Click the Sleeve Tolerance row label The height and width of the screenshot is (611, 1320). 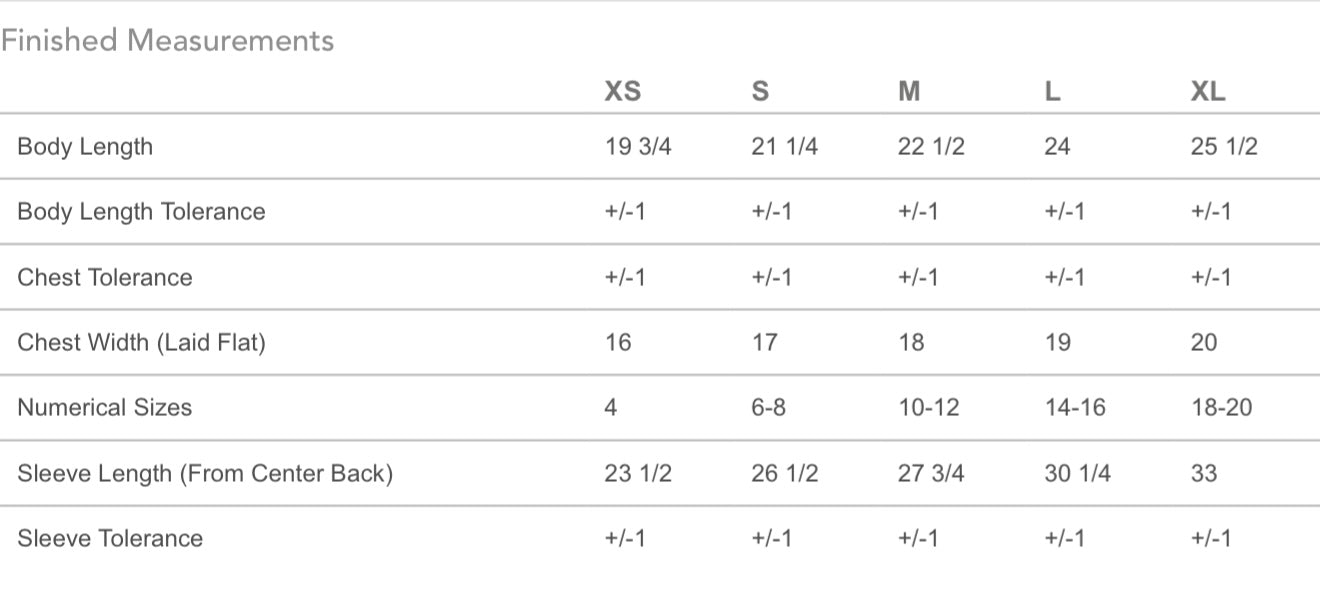tap(110, 539)
